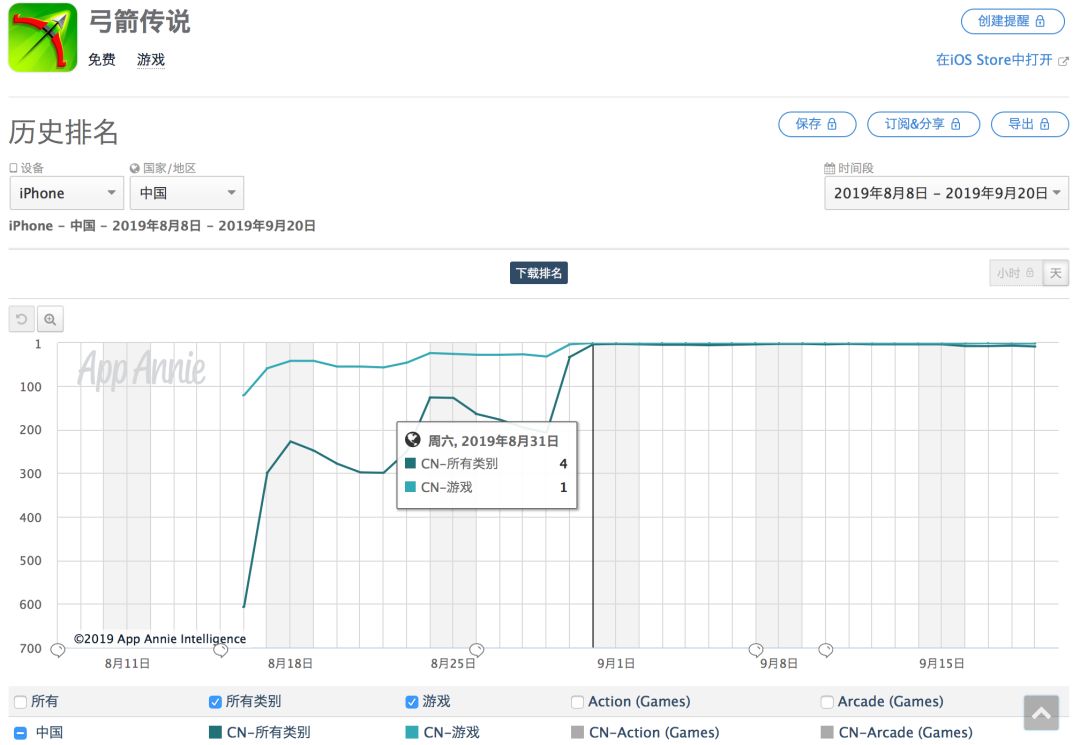Screen dimensions: 1080x745
Task: Enable the Arcade (Games) checkbox
Action: pyautogui.click(x=827, y=702)
